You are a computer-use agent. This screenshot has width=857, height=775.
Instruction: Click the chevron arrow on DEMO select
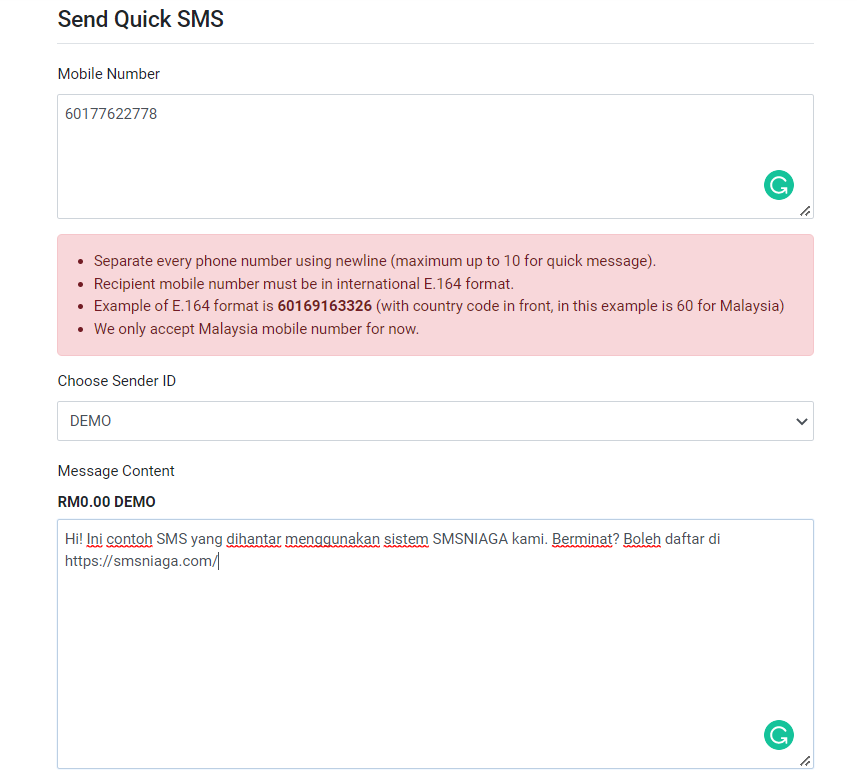[x=800, y=422]
